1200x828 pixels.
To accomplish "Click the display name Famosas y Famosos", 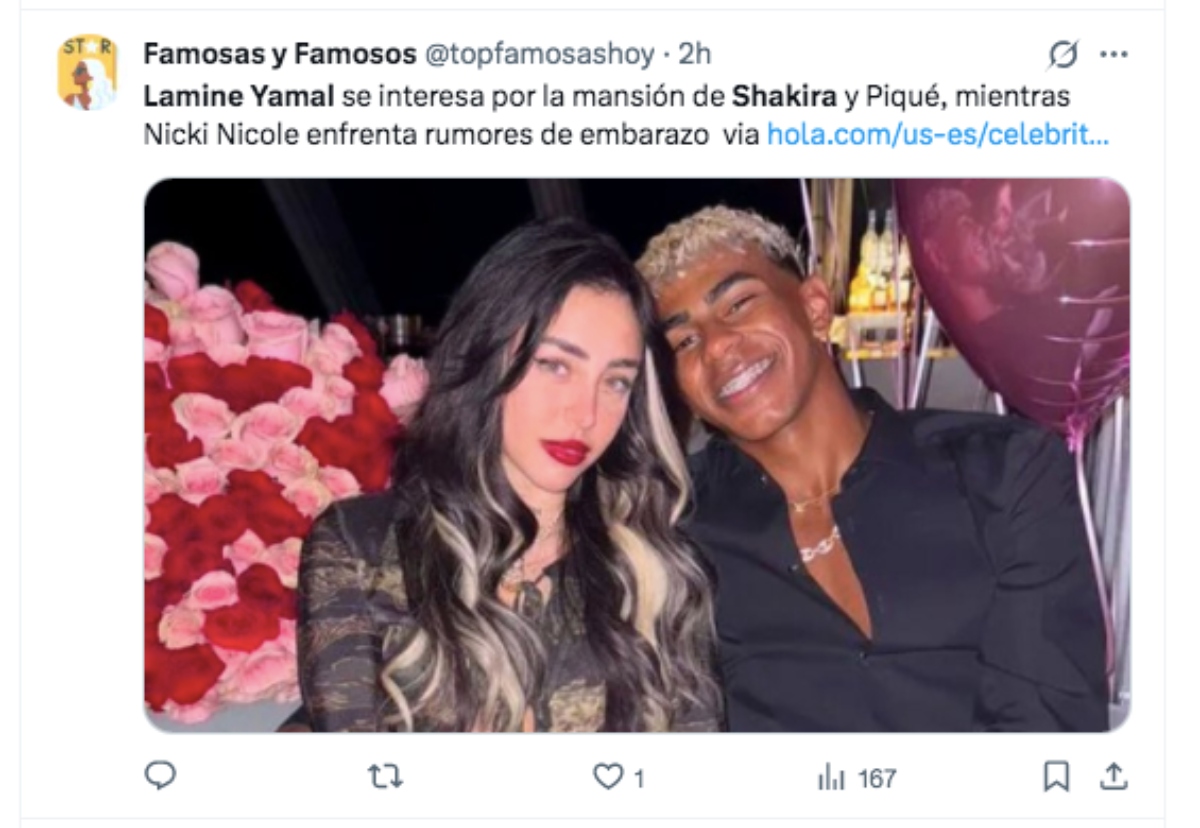I will point(280,53).
